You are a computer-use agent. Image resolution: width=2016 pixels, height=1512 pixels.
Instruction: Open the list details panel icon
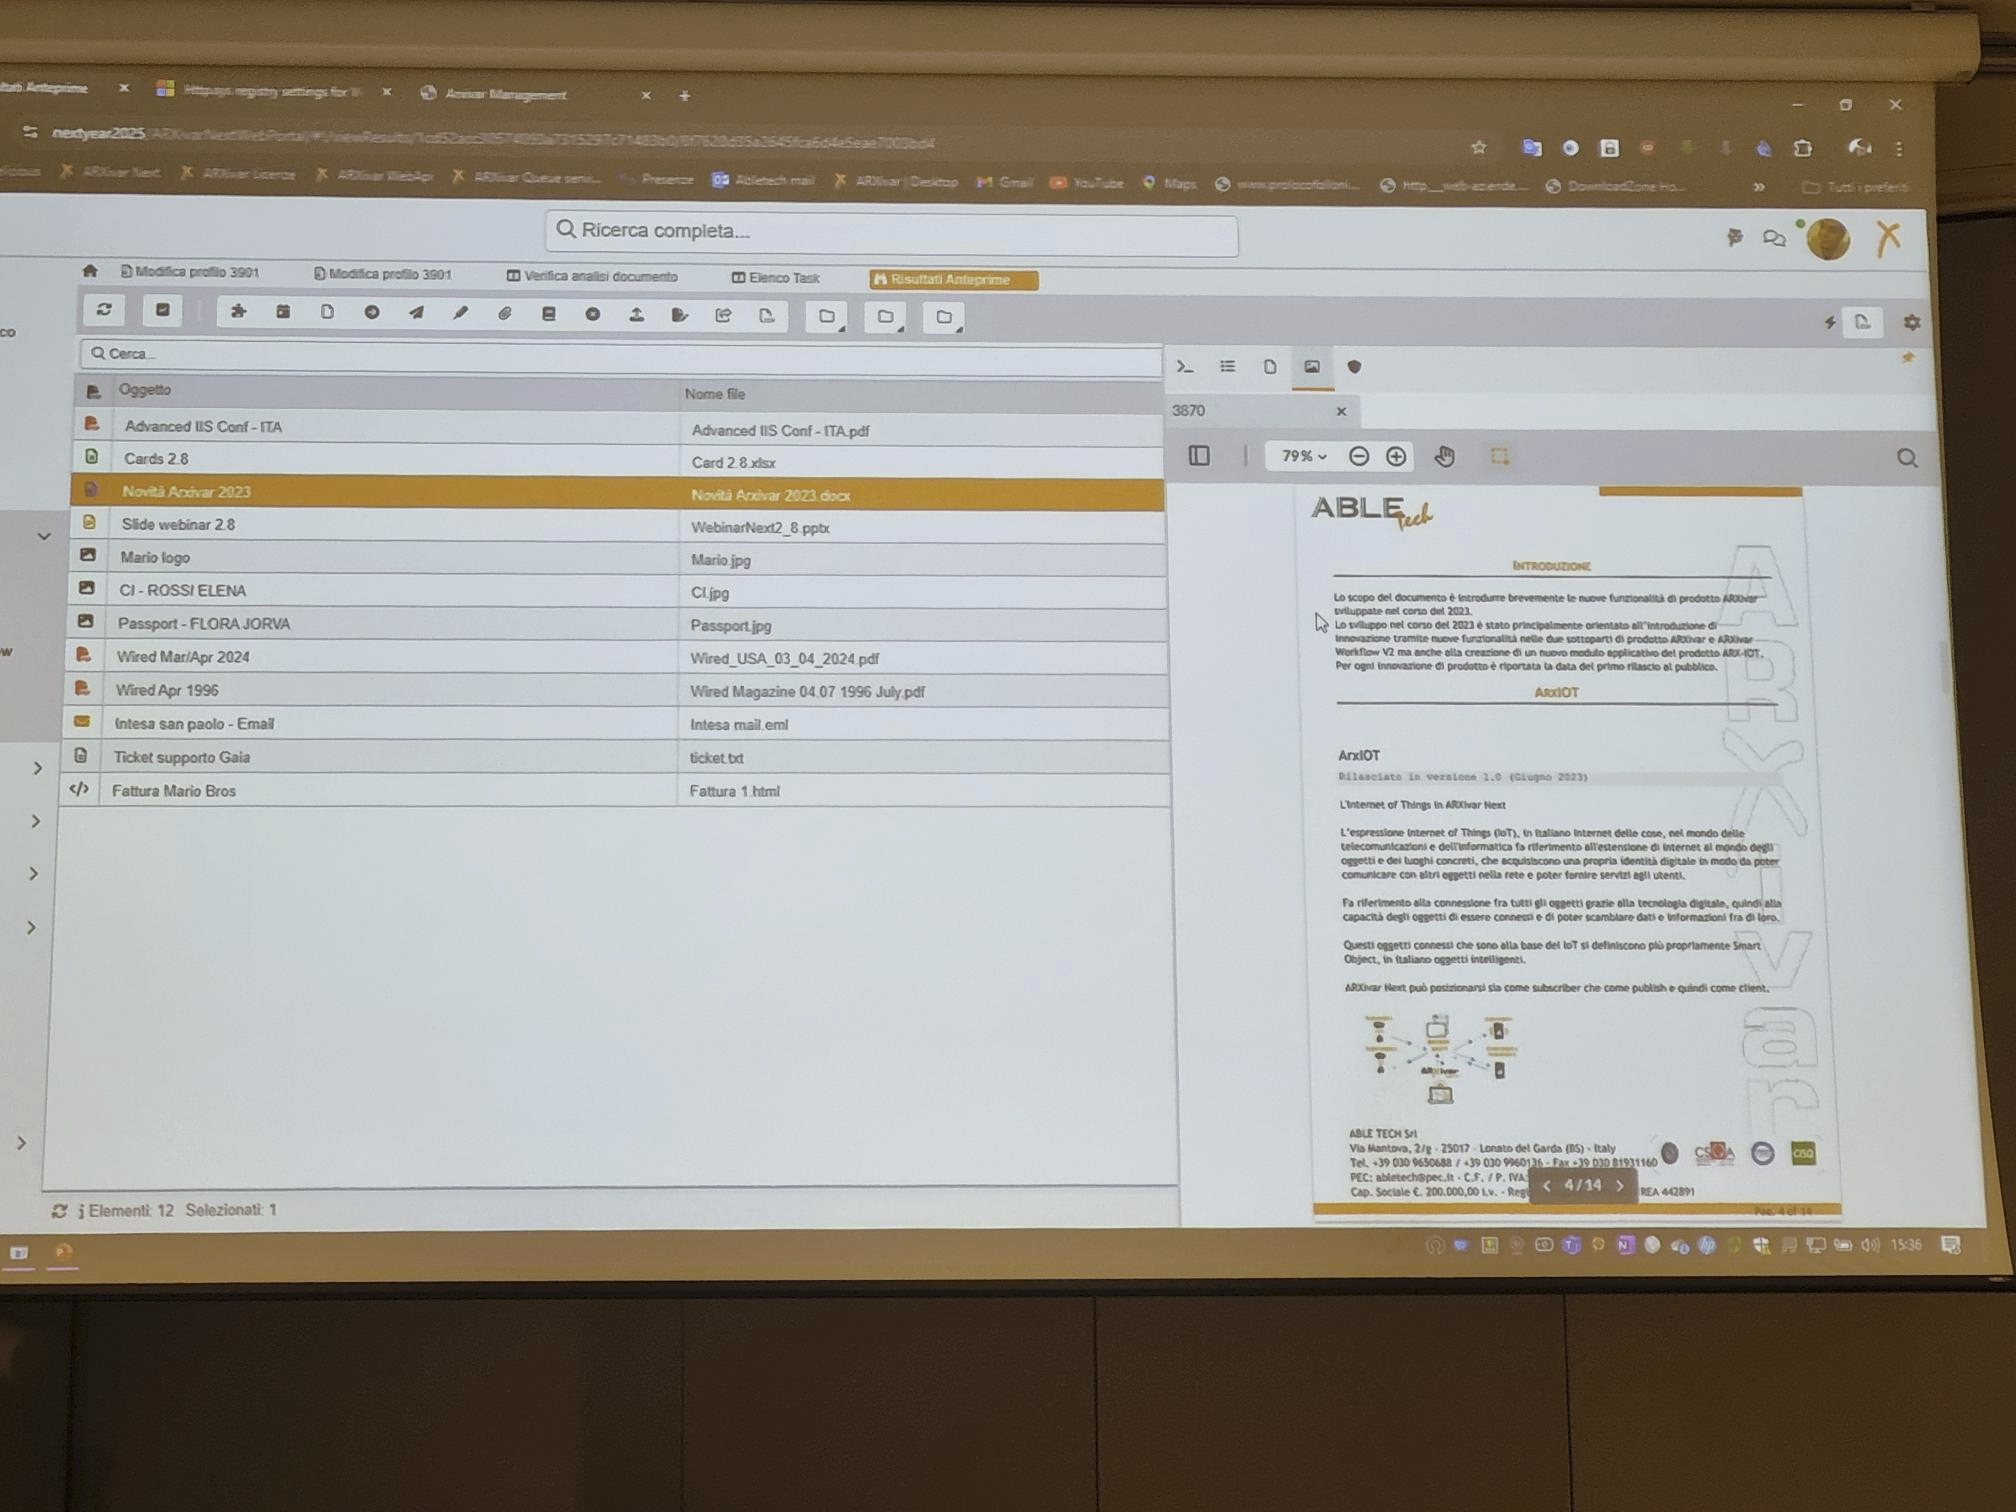(1227, 367)
